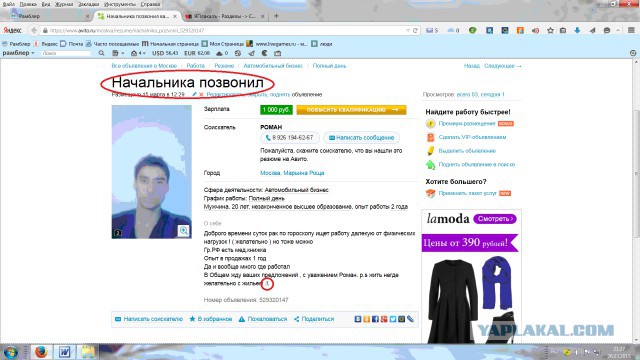Click Поднять объявление в поиске link

pyautogui.click(x=477, y=164)
